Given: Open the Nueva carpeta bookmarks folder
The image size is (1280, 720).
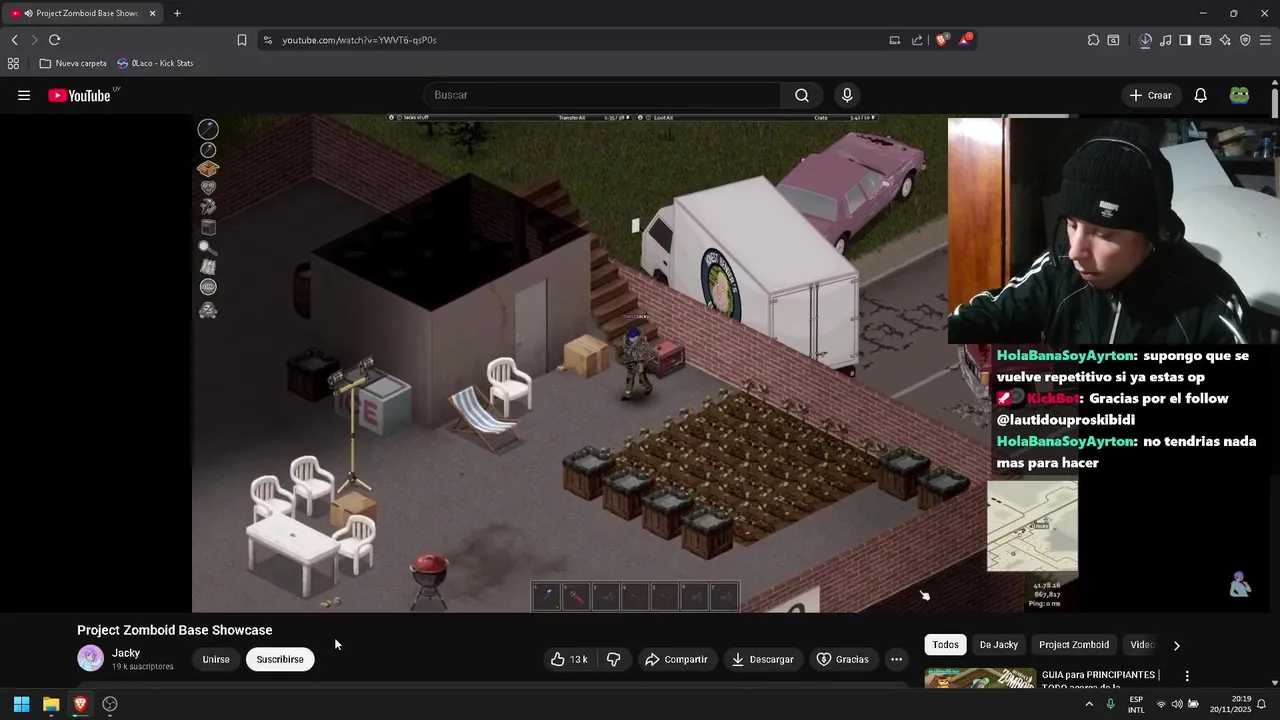Looking at the screenshot, I should click(x=73, y=63).
